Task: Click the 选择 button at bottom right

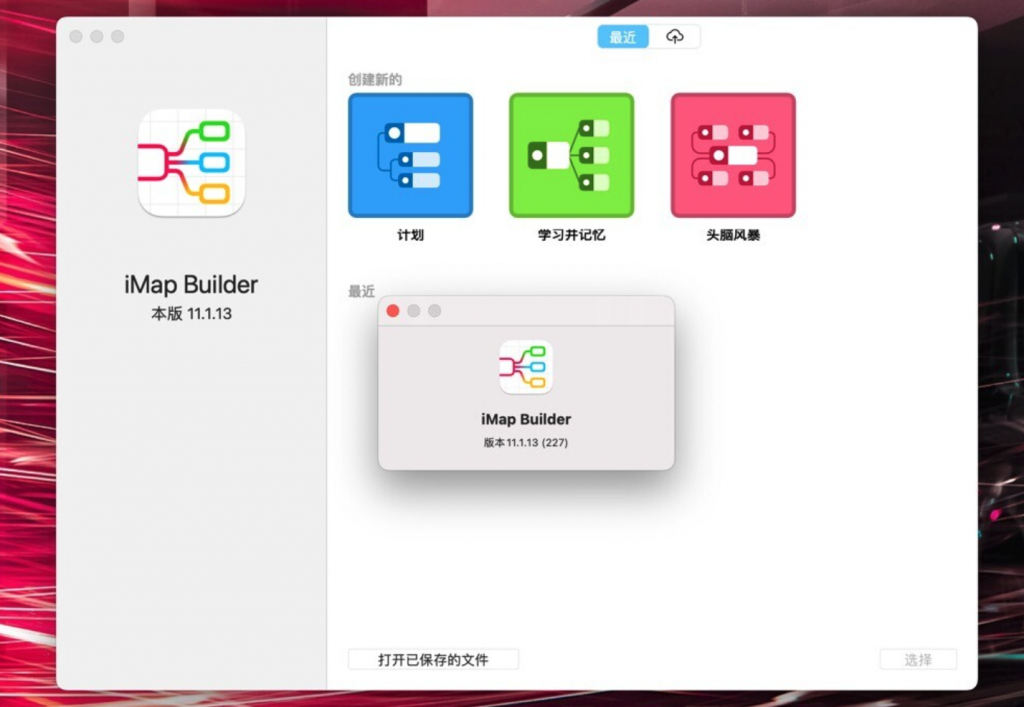Action: point(918,659)
